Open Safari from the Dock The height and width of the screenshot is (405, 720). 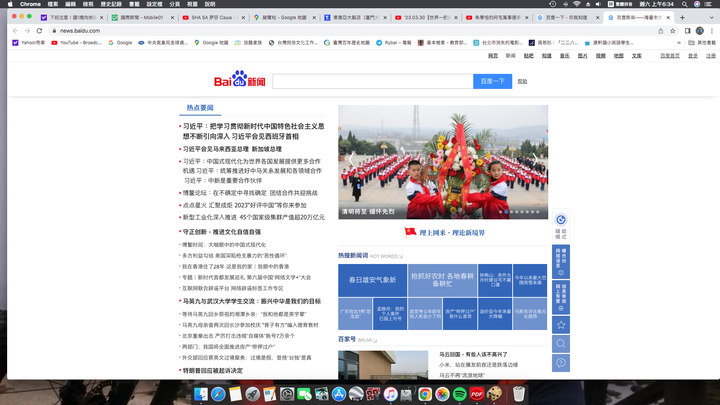point(218,394)
